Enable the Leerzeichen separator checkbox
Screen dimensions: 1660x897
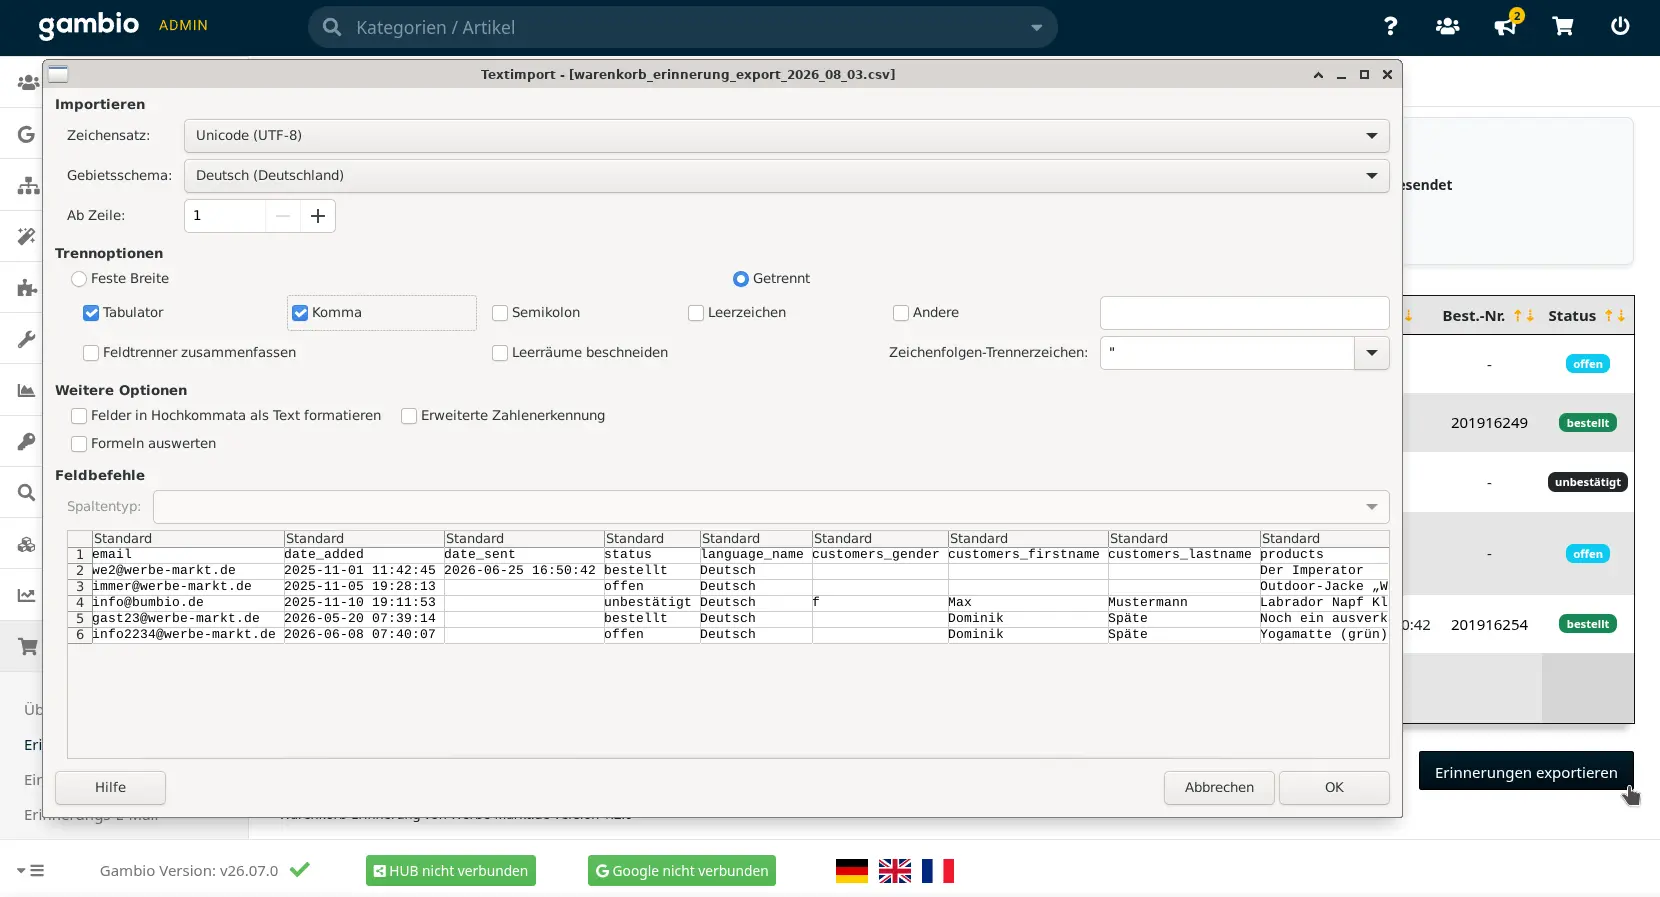tap(696, 313)
